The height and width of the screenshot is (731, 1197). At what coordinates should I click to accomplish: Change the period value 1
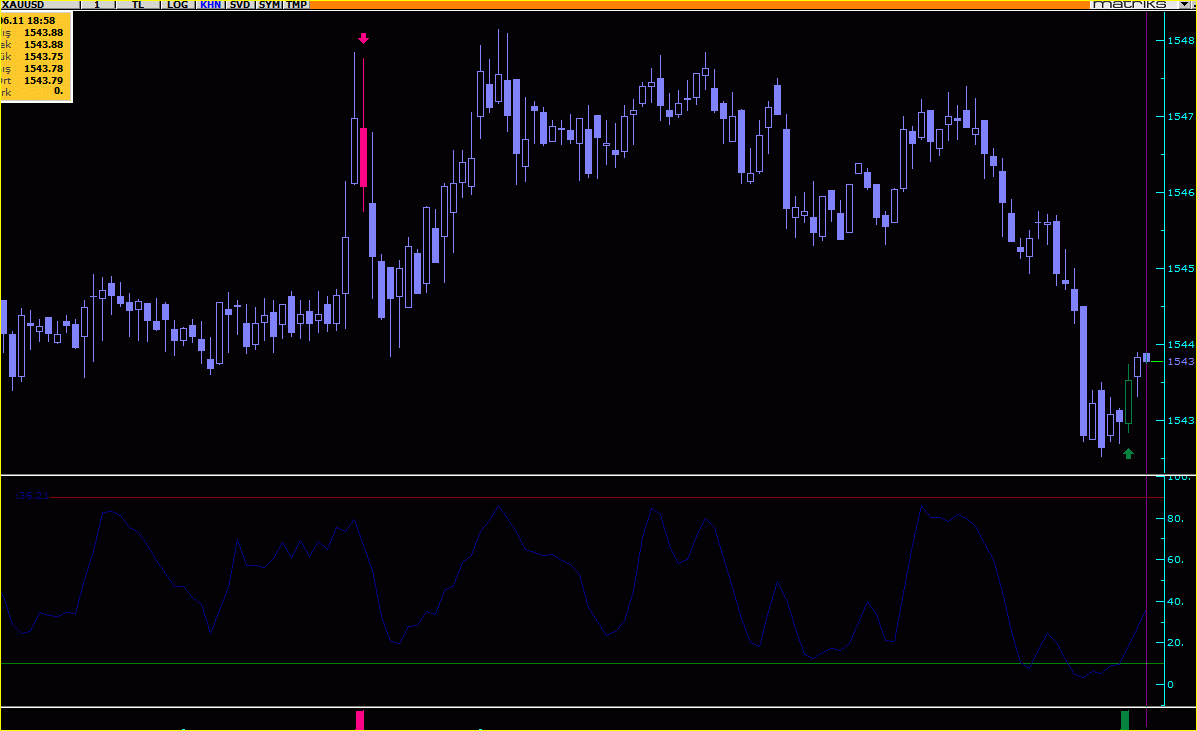tap(98, 5)
